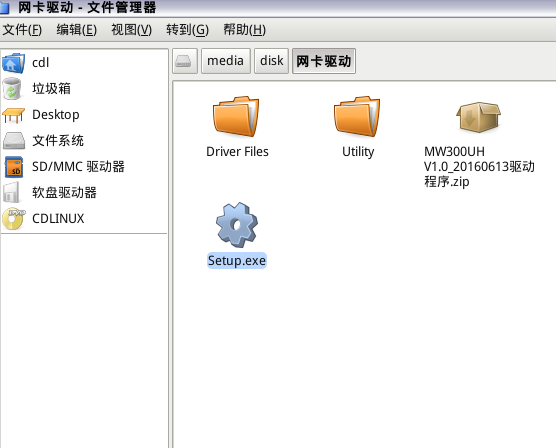
Task: Open the 文件(F) menu
Action: 22,30
